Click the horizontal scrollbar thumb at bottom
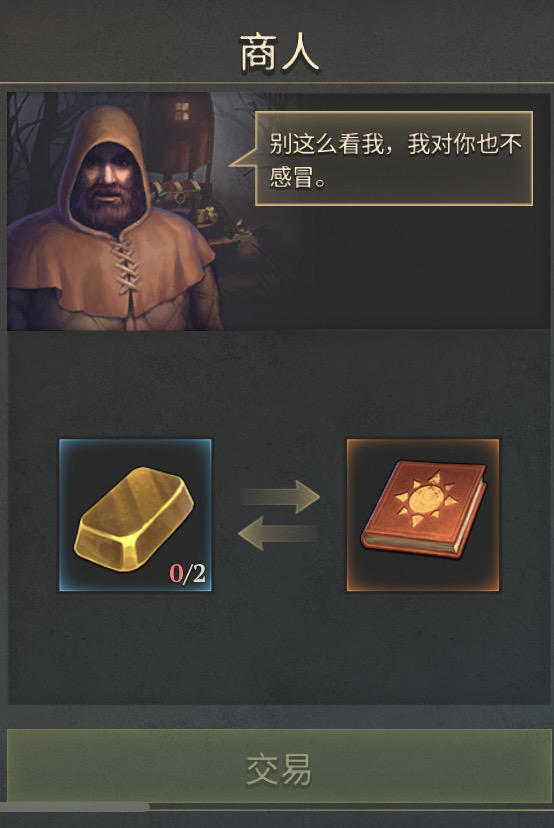The height and width of the screenshot is (828, 554). 75,807
